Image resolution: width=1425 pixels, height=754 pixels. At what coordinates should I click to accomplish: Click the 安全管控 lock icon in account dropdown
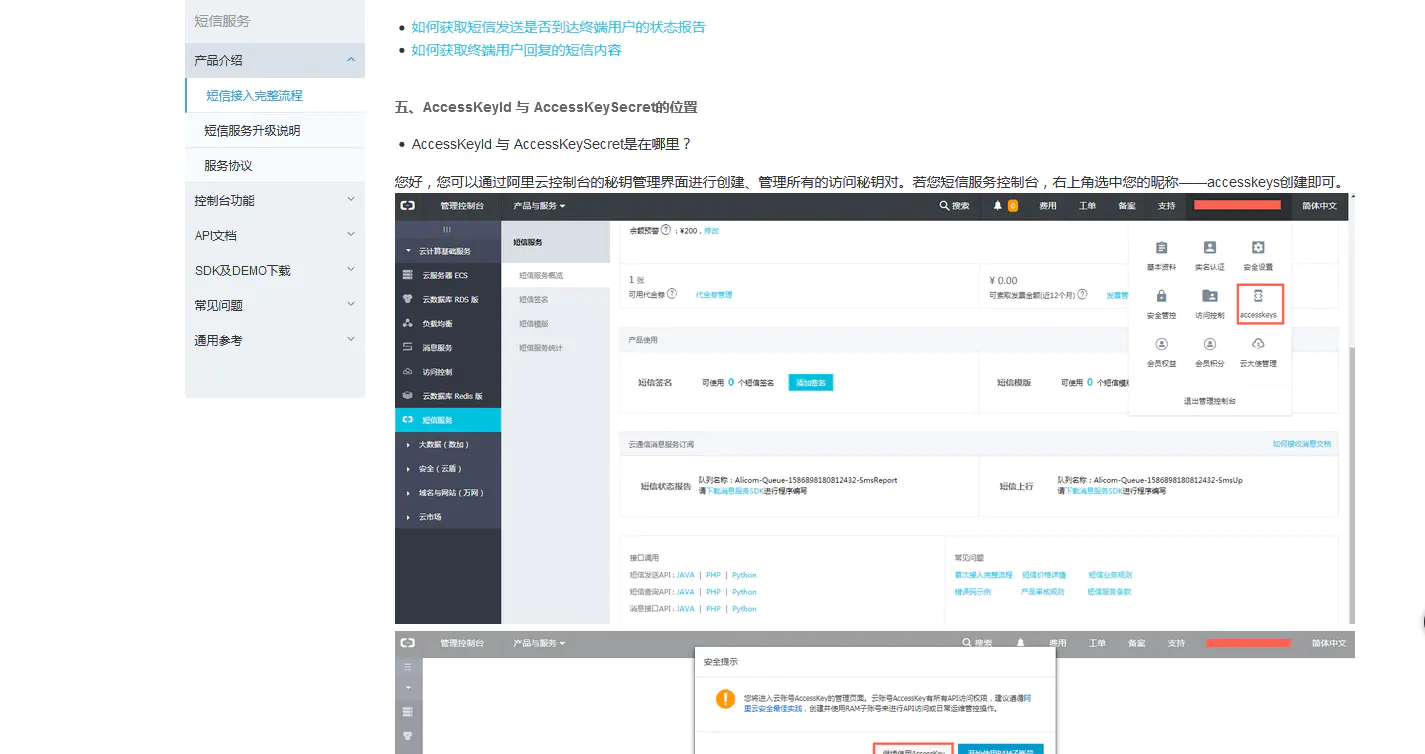tap(1161, 296)
